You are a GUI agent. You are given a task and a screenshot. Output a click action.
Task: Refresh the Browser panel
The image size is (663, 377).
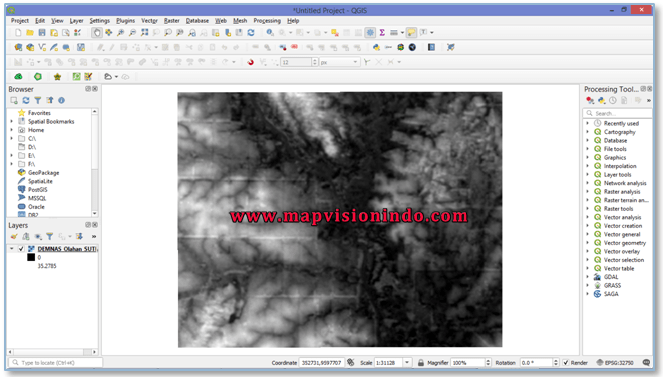(26, 100)
